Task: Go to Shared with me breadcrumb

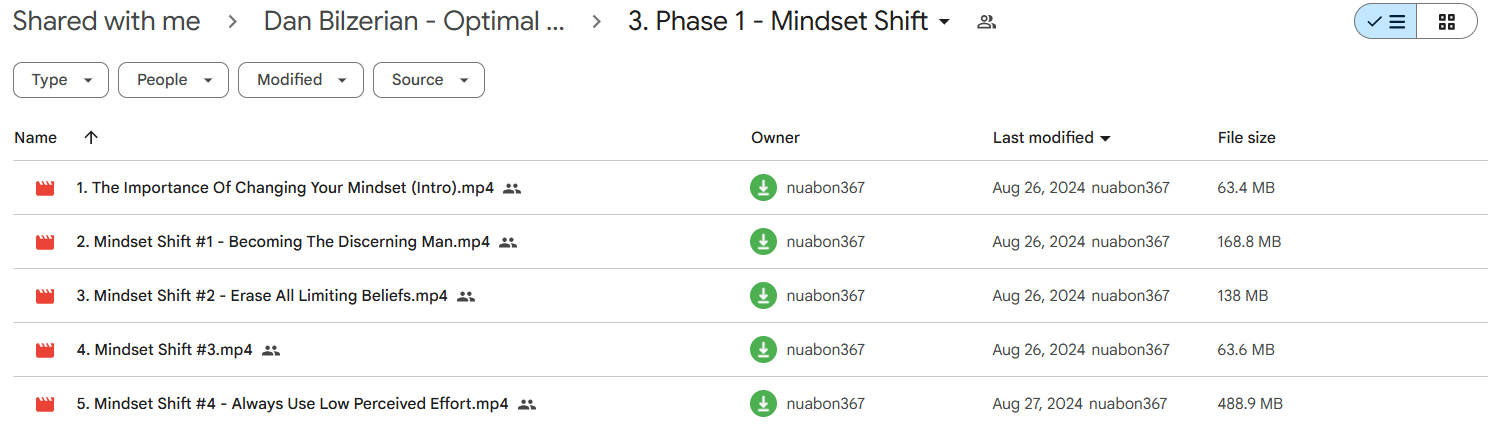Action: [x=106, y=21]
